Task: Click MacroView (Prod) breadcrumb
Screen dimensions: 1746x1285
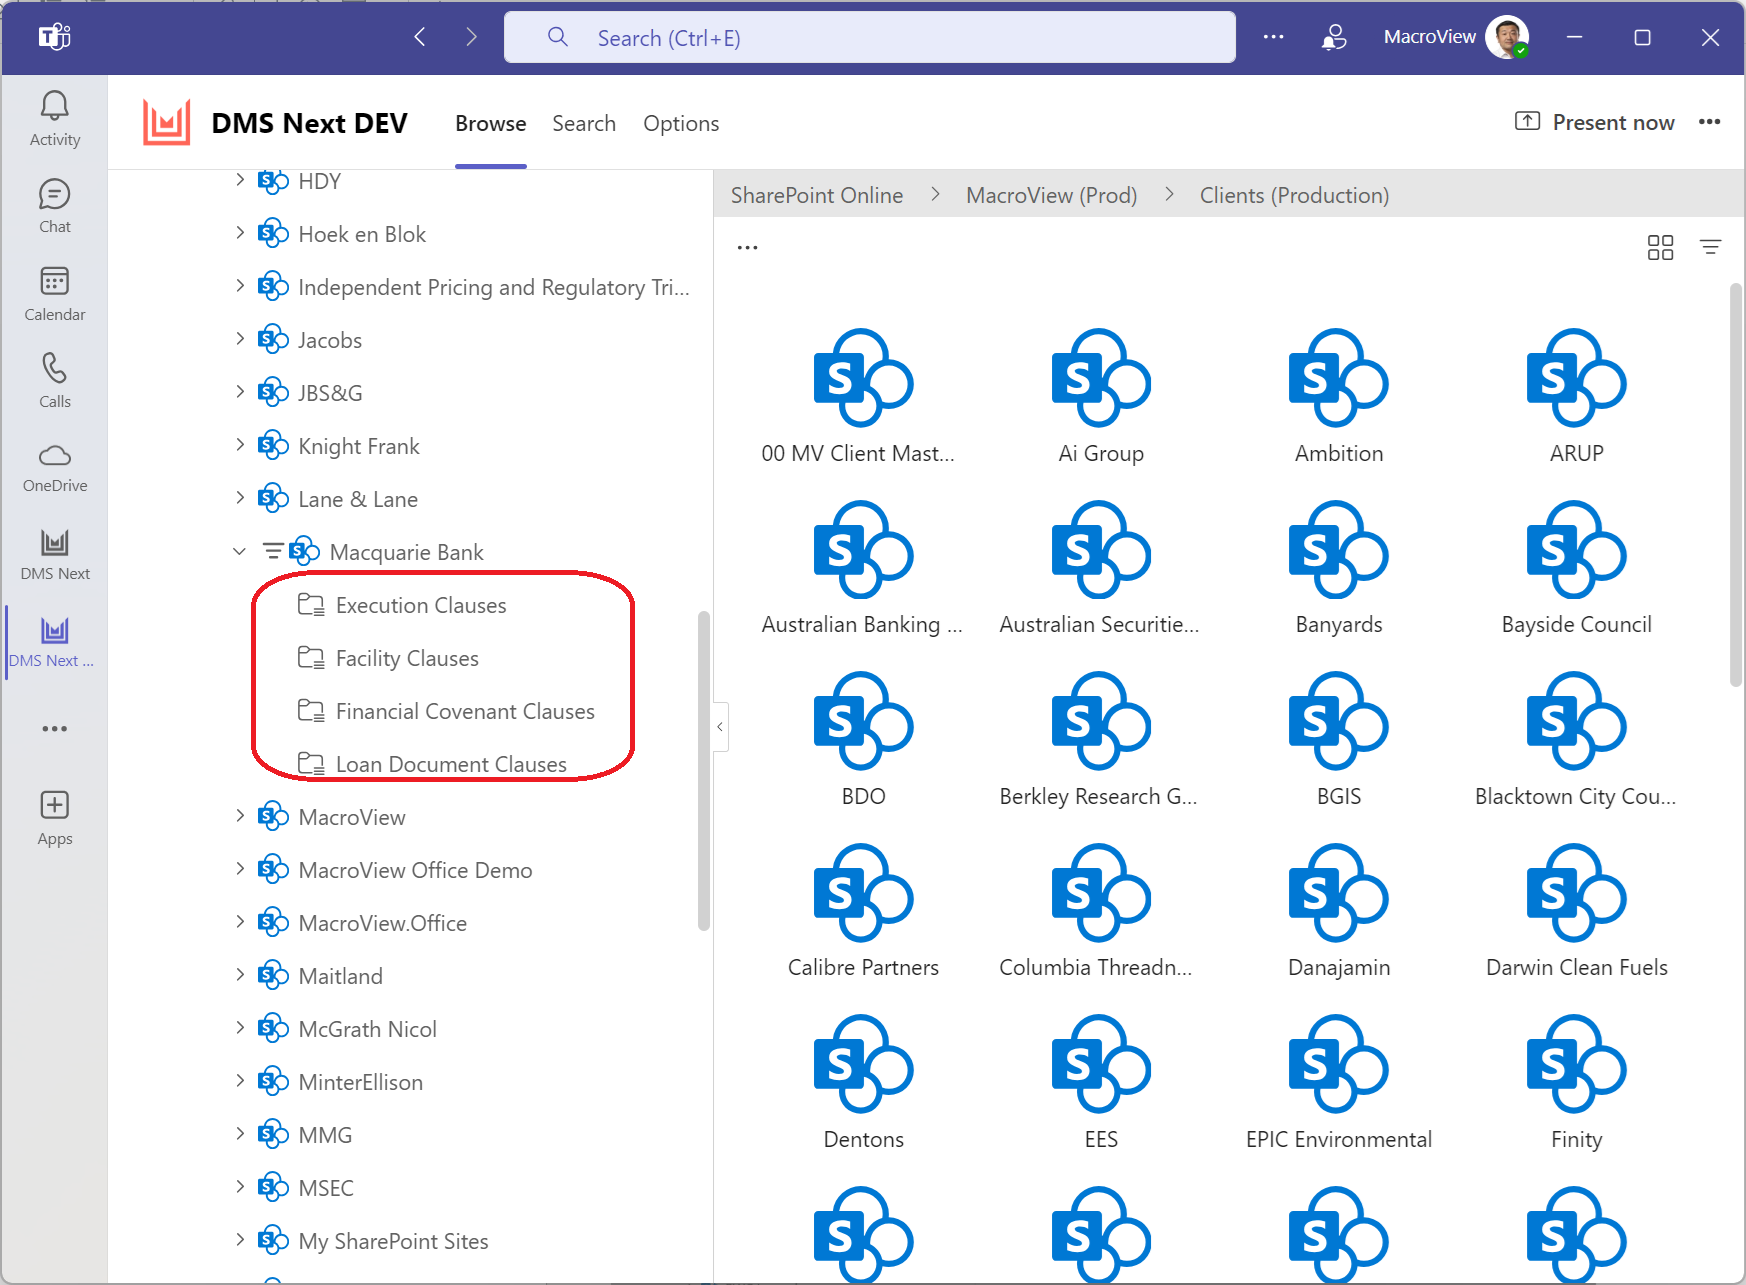Action: tap(1051, 195)
